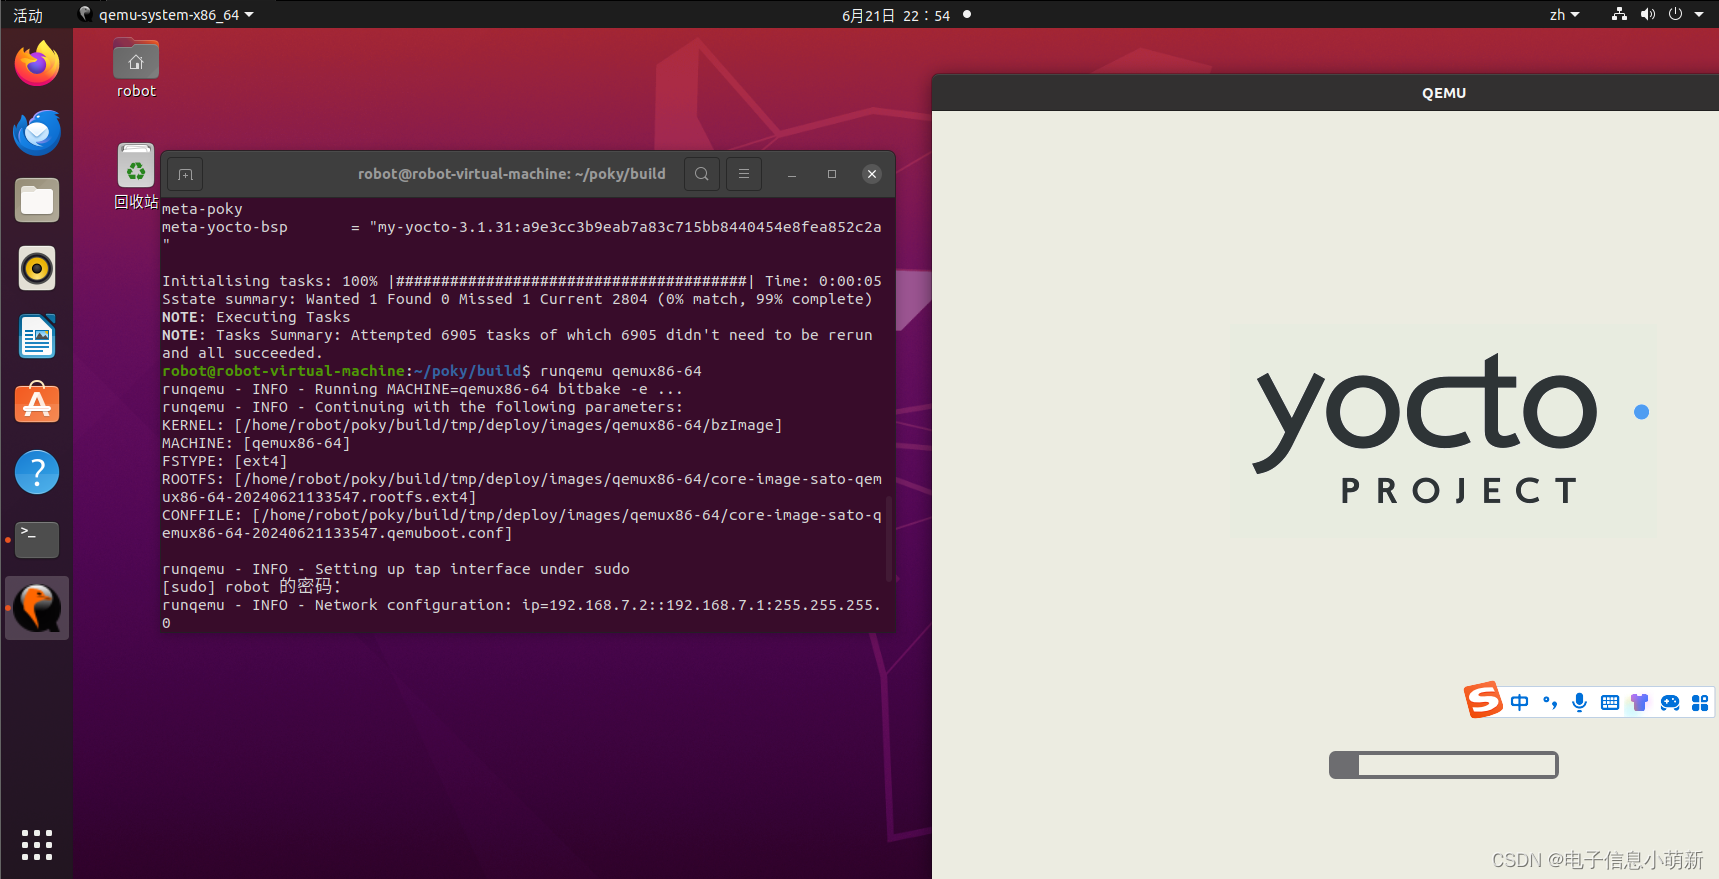This screenshot has height=879, width=1719.
Task: Minimize the terminal window
Action: coord(792,174)
